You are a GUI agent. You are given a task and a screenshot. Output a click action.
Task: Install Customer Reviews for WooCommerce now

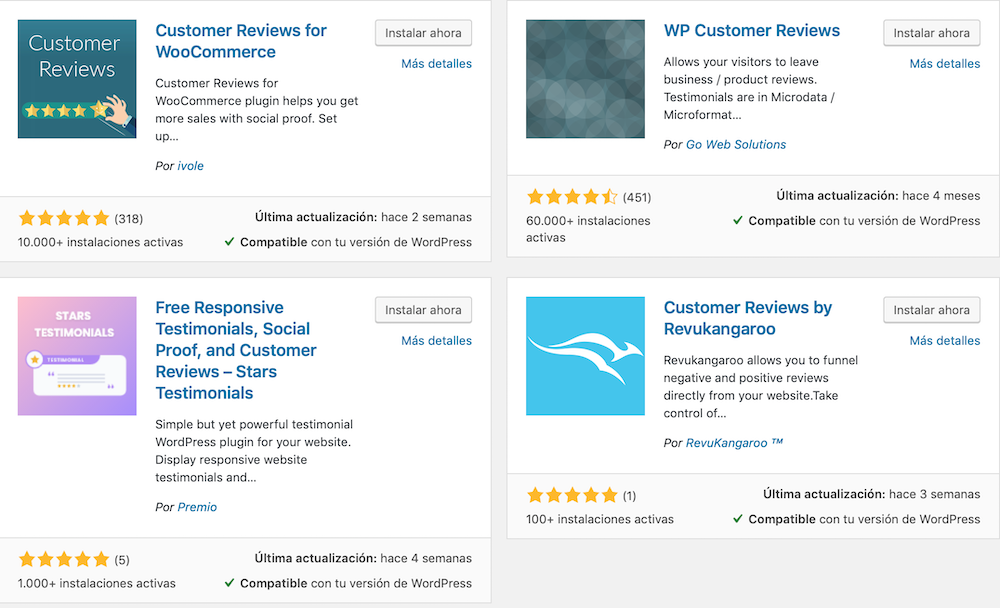(x=423, y=33)
